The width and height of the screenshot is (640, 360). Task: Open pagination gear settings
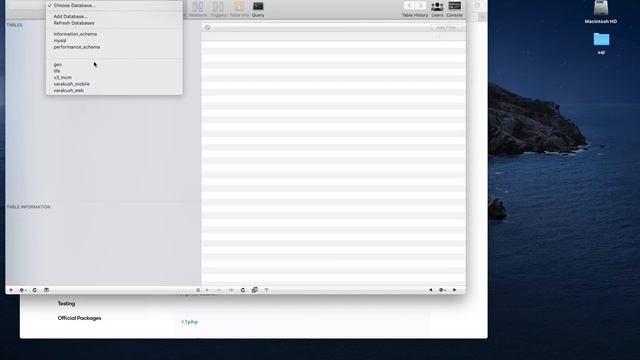(442, 290)
